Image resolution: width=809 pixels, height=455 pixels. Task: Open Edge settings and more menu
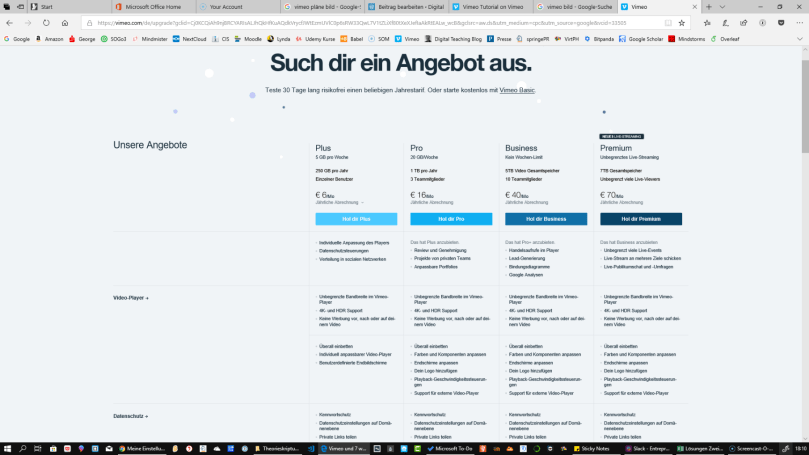click(x=799, y=23)
